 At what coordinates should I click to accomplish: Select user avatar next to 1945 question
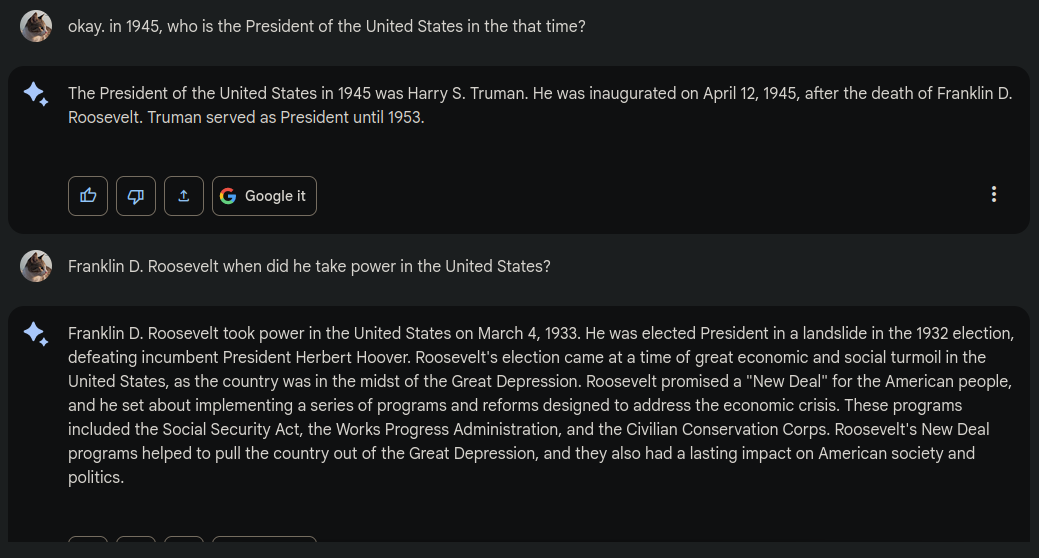(36, 26)
